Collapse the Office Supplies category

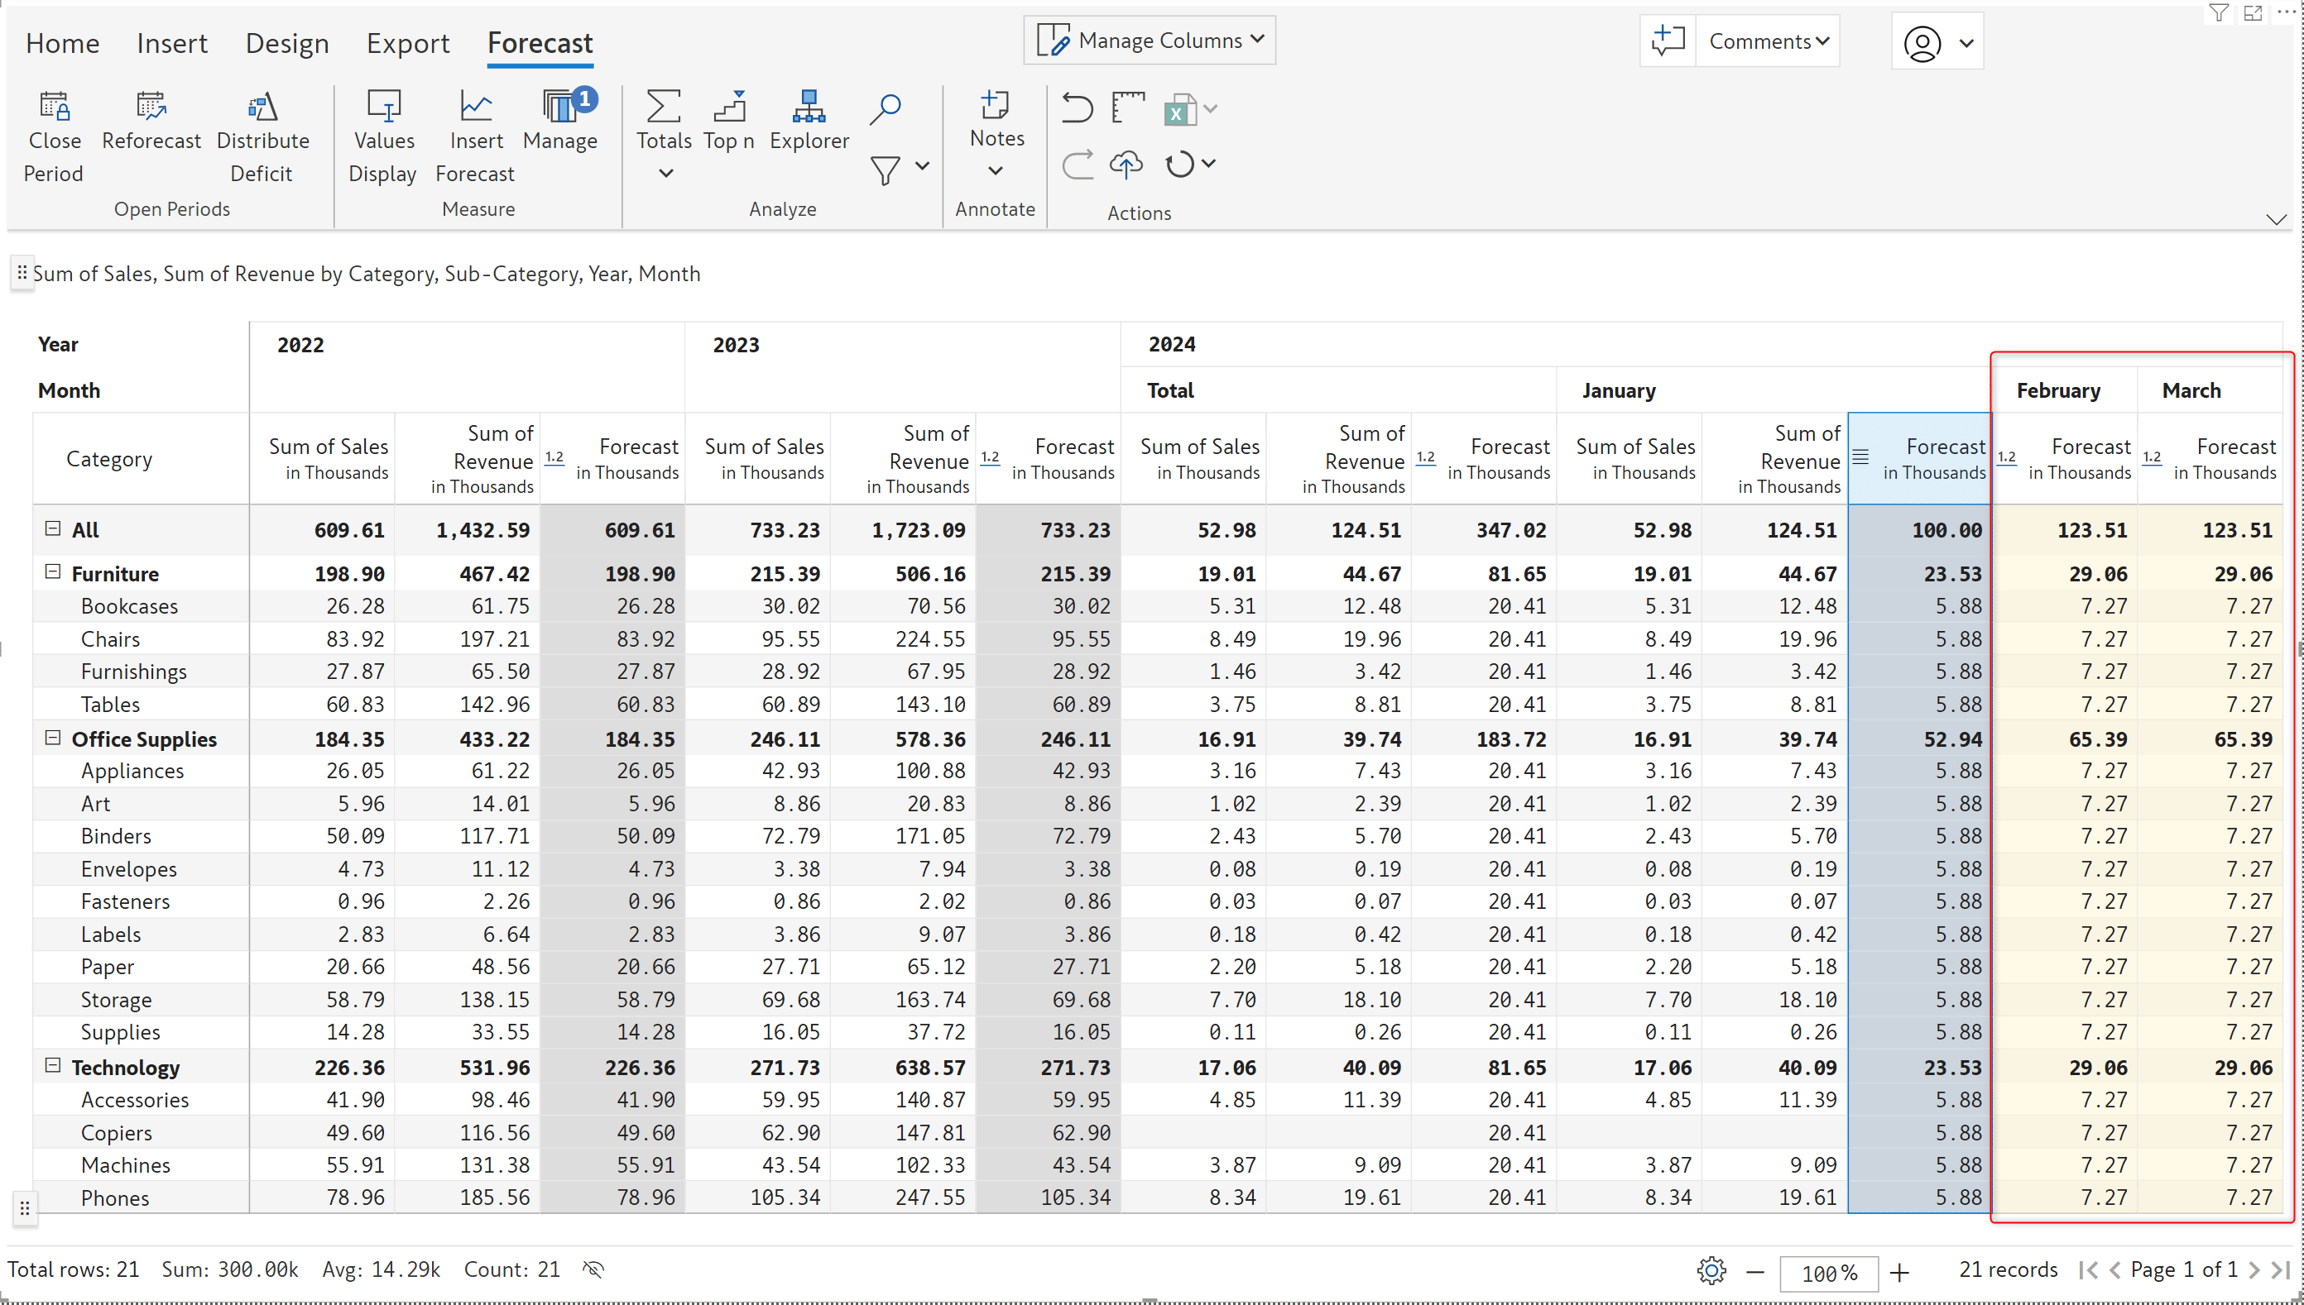pos(53,738)
